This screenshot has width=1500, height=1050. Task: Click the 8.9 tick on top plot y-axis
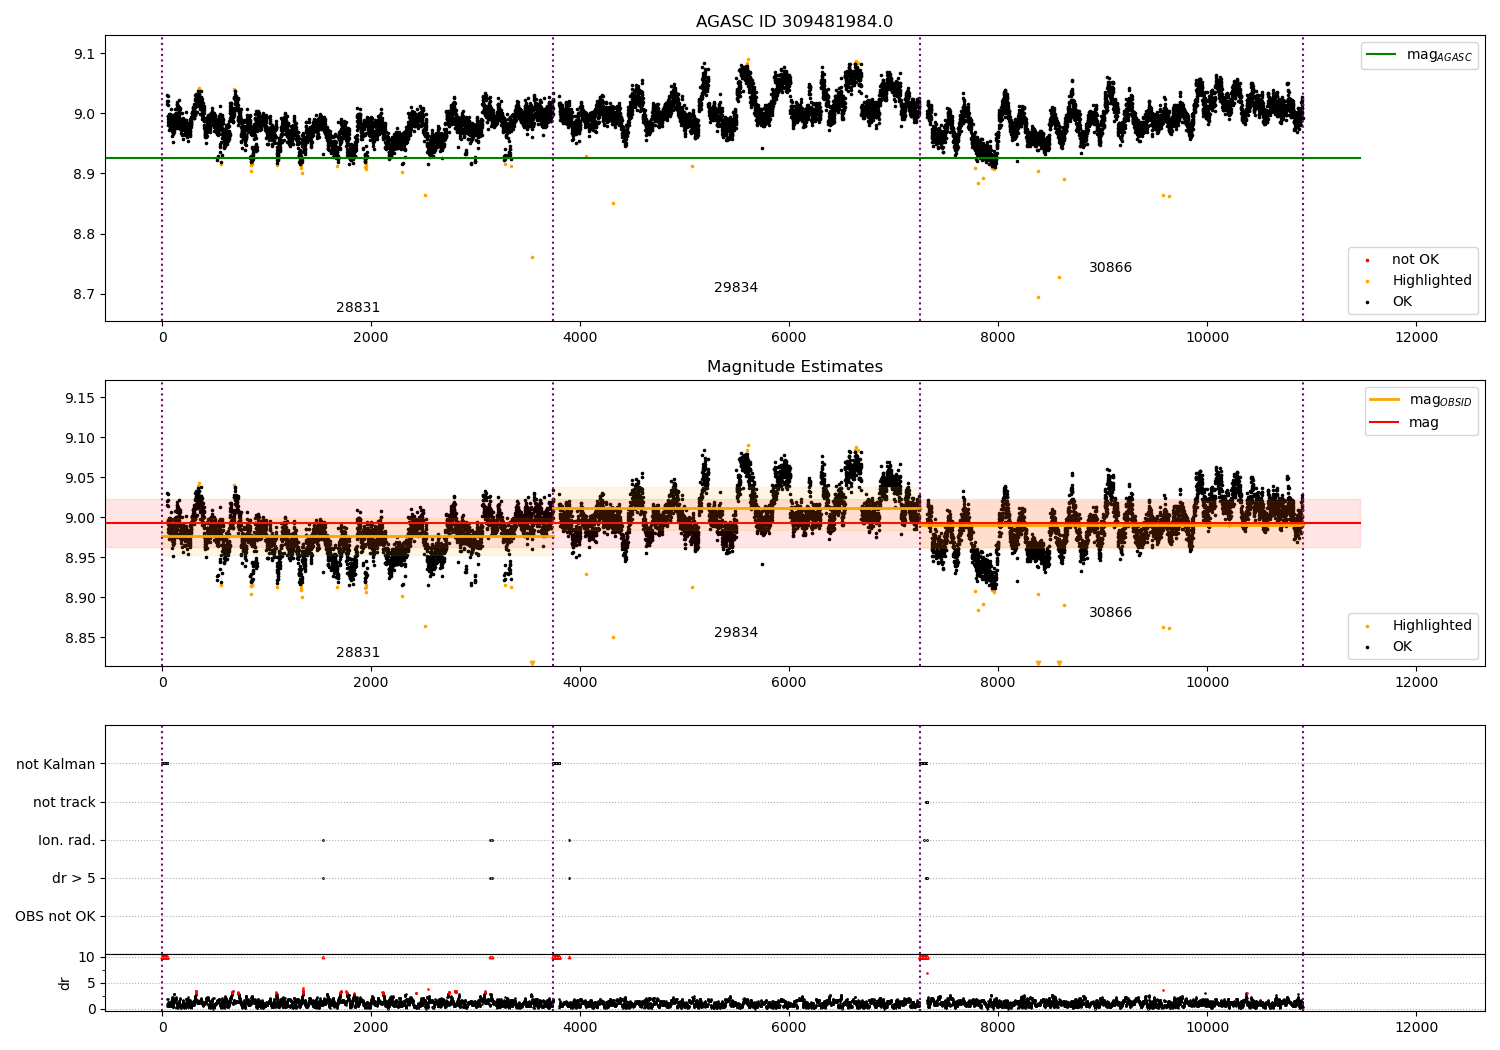pos(84,174)
